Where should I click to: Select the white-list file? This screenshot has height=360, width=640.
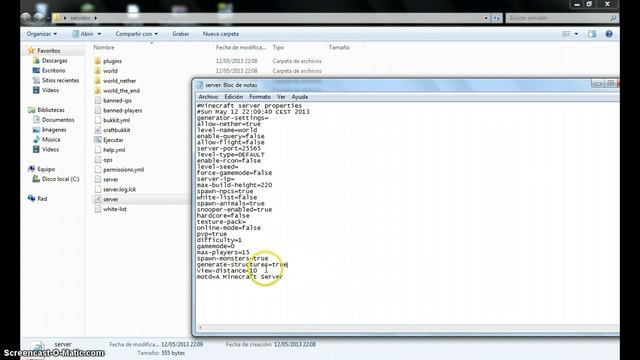115,209
